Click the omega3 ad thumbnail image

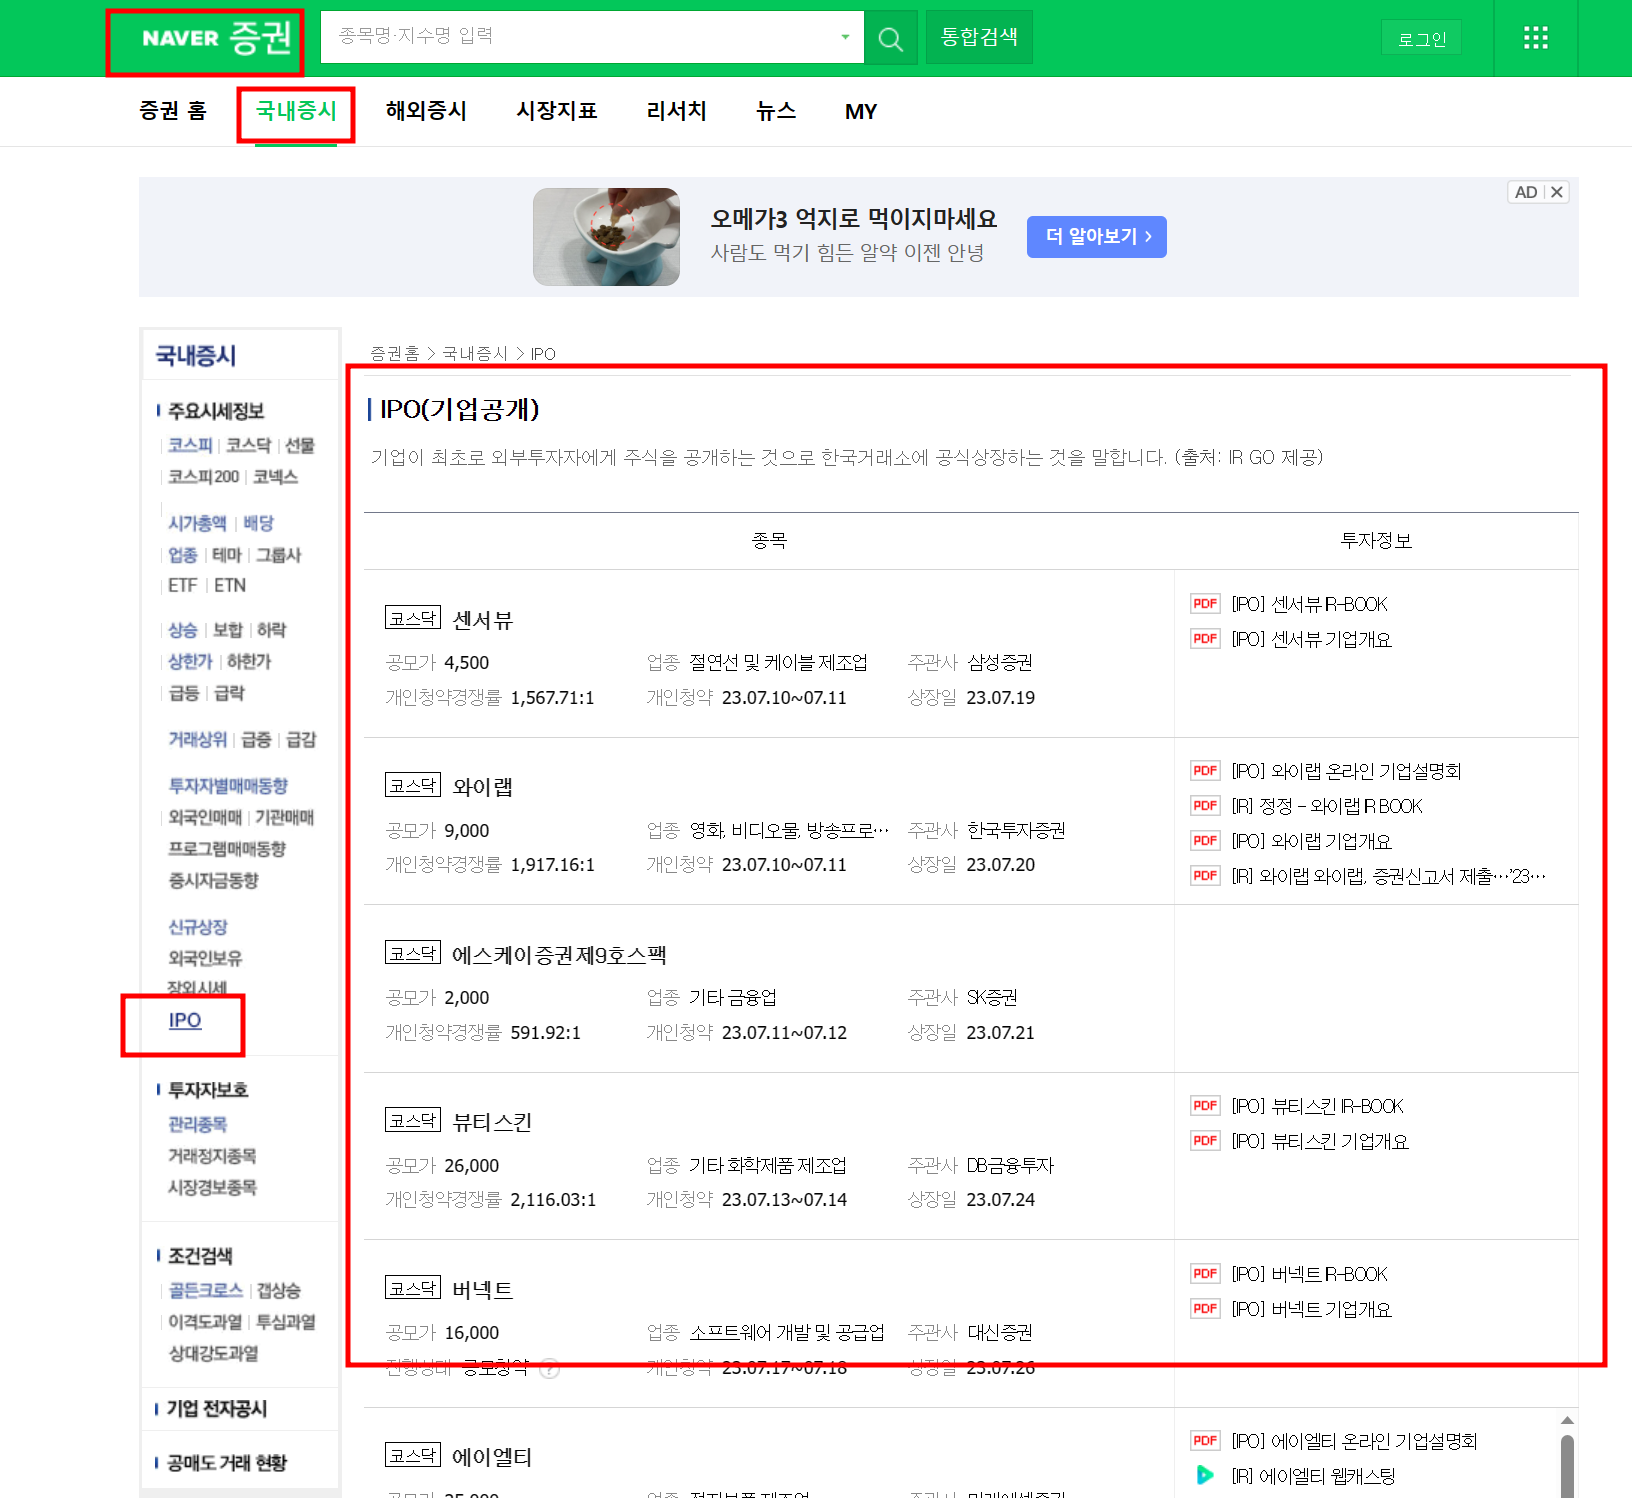[x=606, y=237]
